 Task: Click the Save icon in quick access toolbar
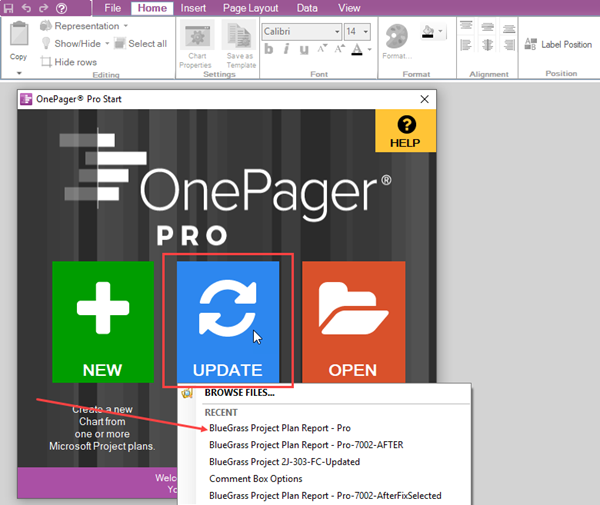pos(8,8)
